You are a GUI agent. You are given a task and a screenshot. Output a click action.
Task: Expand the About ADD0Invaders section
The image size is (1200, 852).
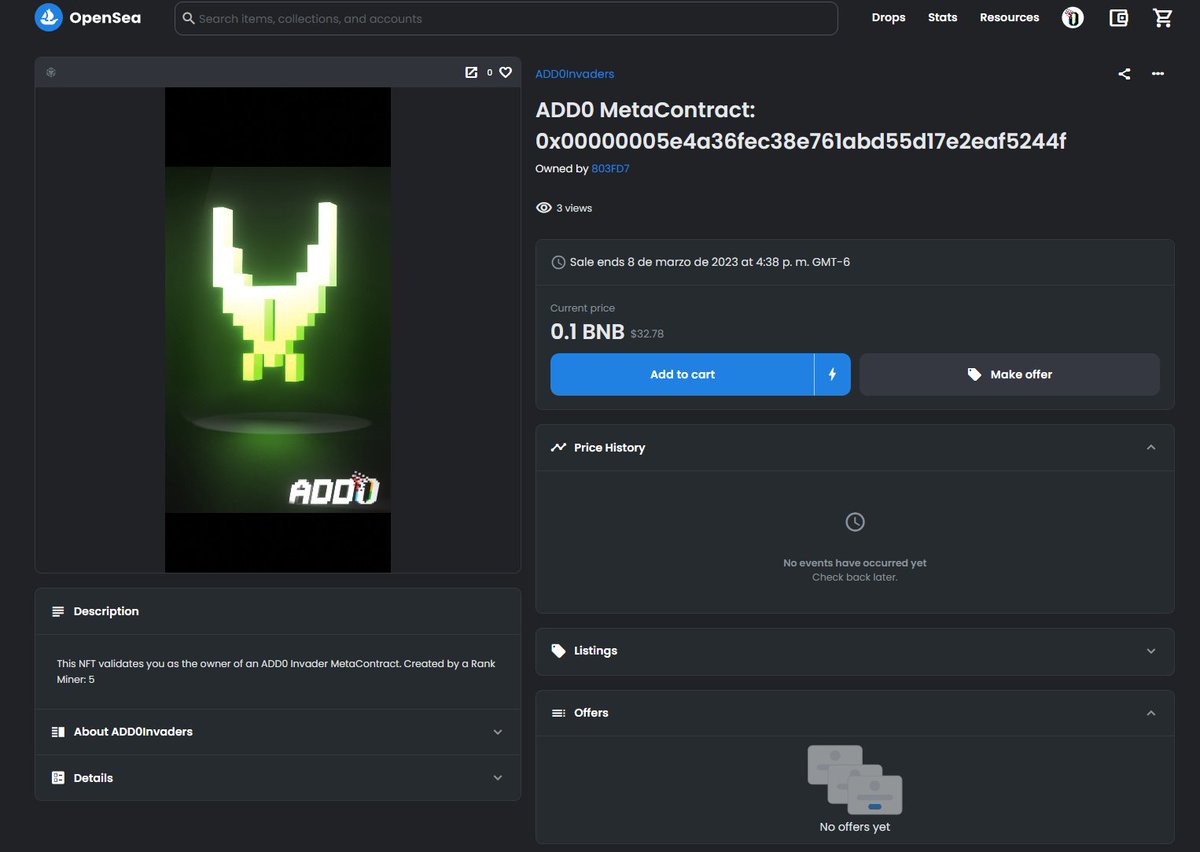pyautogui.click(x=278, y=732)
